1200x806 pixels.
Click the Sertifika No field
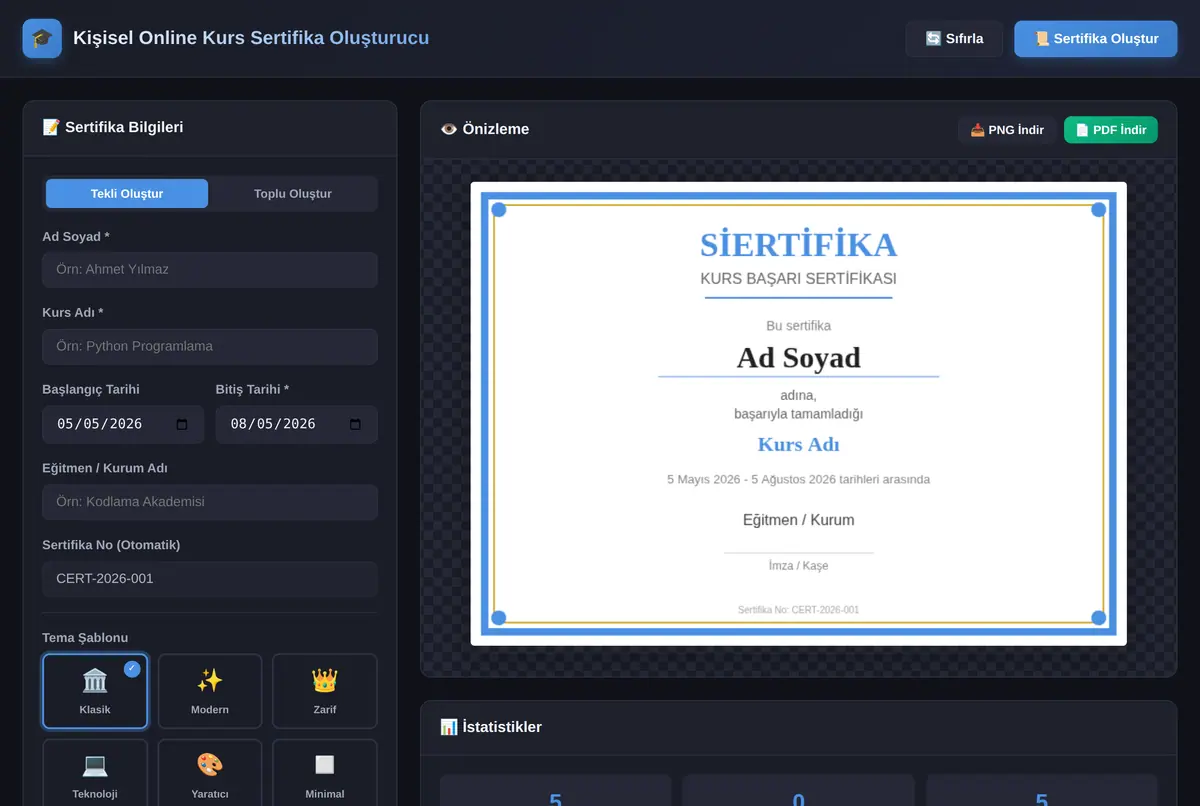[x=210, y=579]
